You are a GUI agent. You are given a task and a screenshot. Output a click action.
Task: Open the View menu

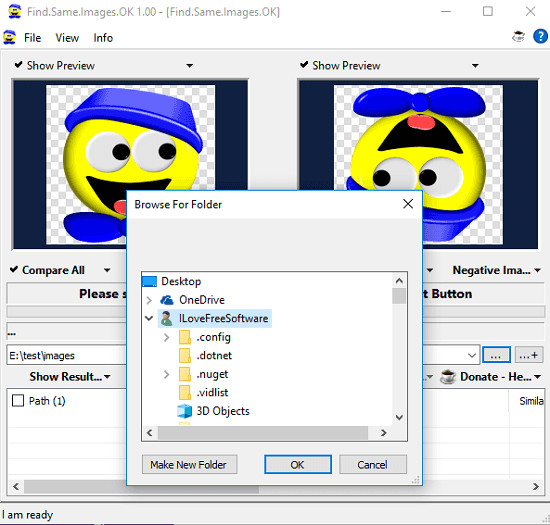pyautogui.click(x=67, y=38)
